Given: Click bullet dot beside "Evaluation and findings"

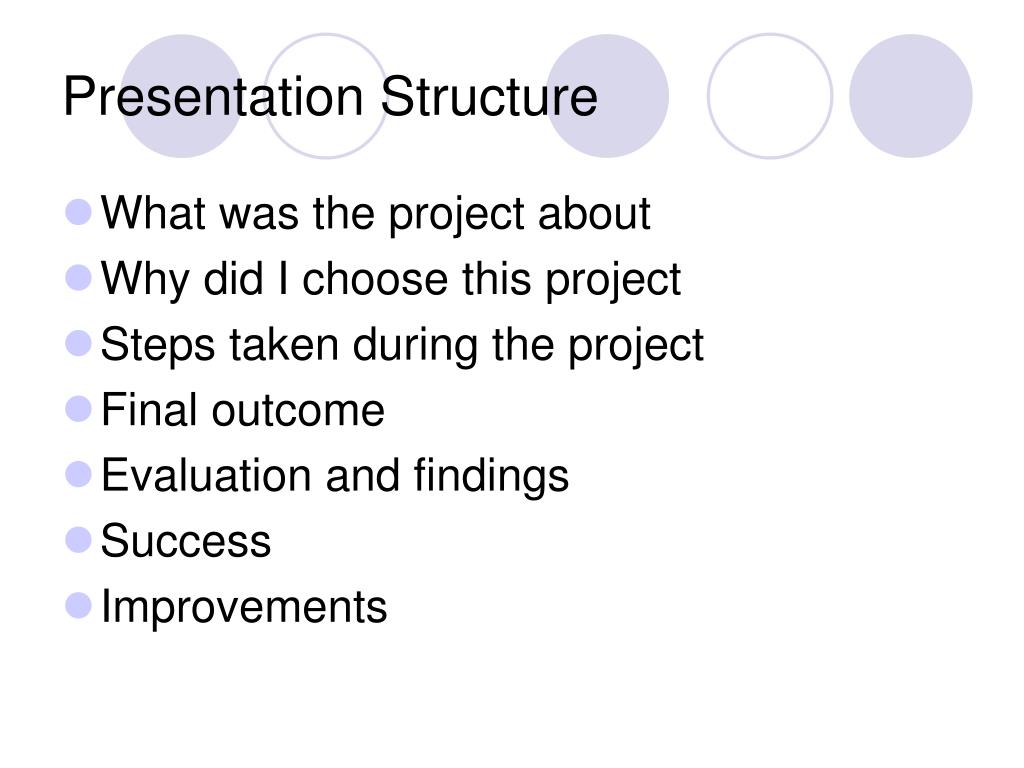Looking at the screenshot, I should pyautogui.click(x=78, y=475).
